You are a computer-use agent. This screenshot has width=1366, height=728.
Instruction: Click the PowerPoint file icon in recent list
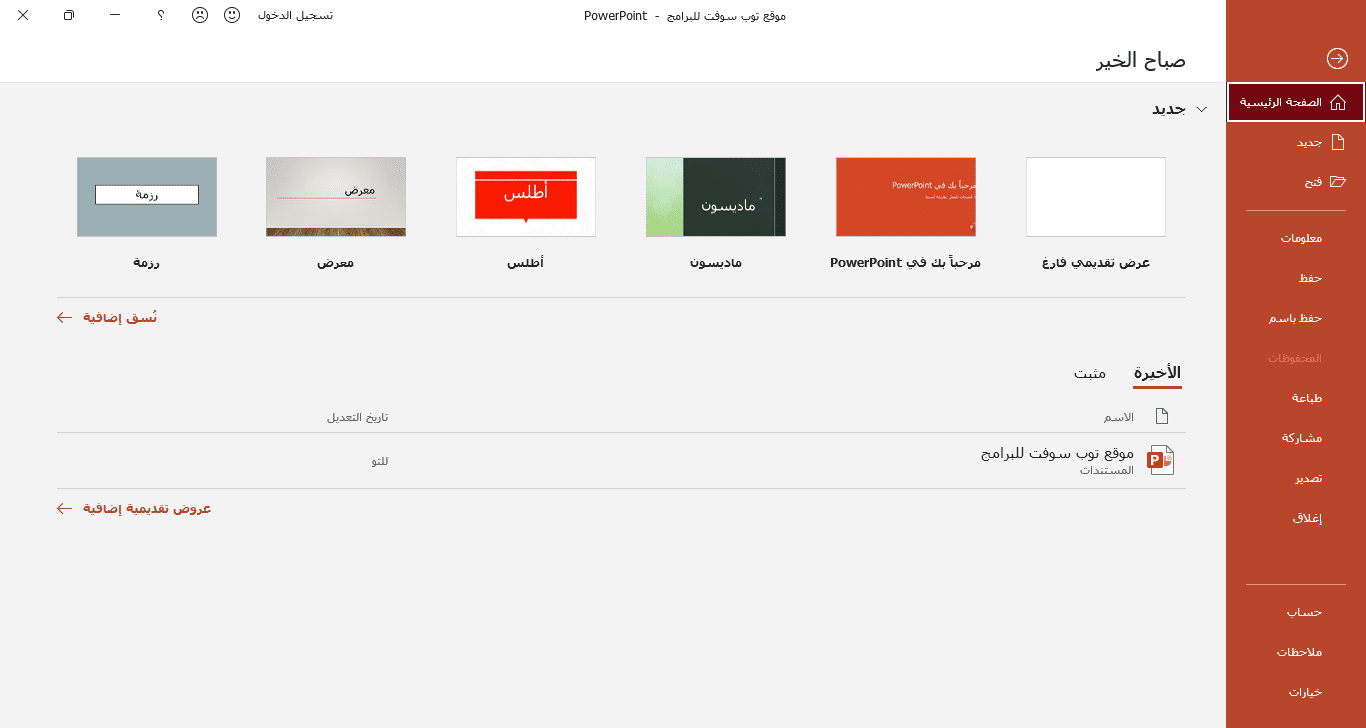pos(1160,460)
